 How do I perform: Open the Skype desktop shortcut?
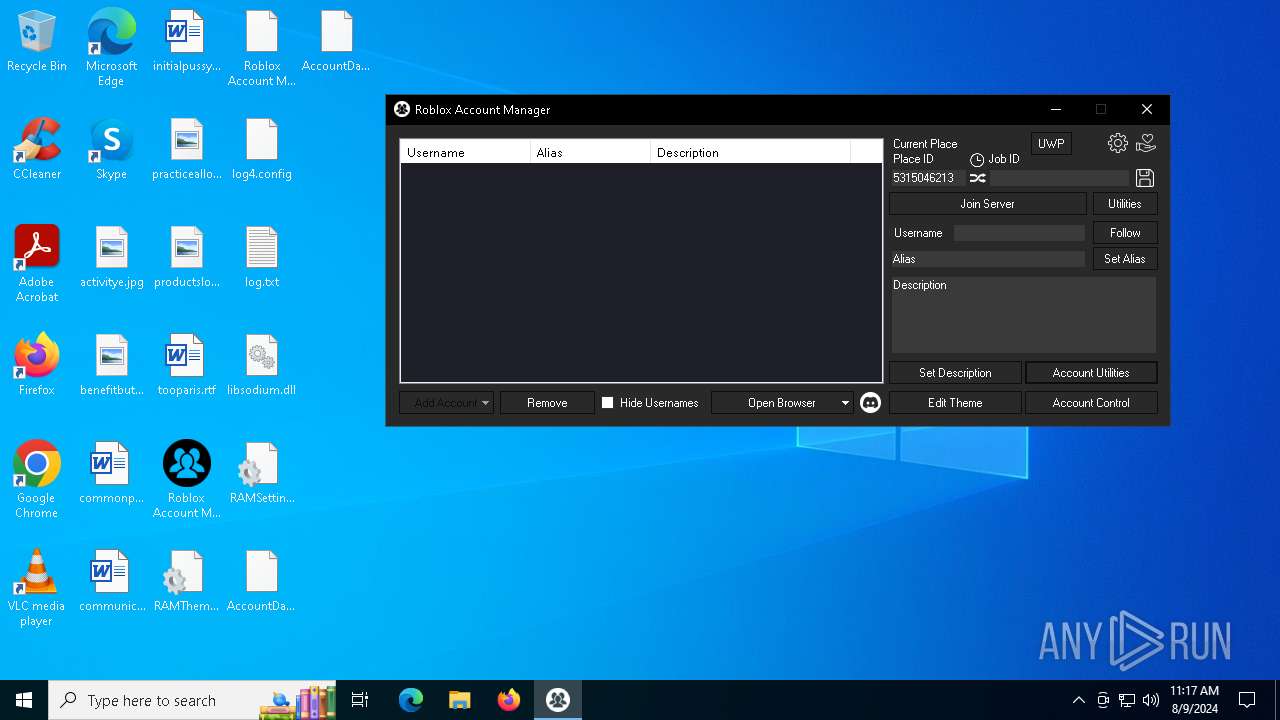coord(111,149)
